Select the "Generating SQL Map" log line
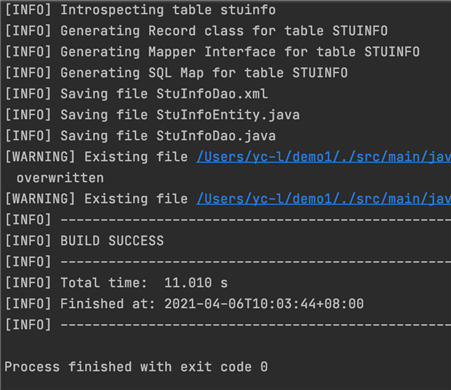The width and height of the screenshot is (451, 390). (176, 73)
